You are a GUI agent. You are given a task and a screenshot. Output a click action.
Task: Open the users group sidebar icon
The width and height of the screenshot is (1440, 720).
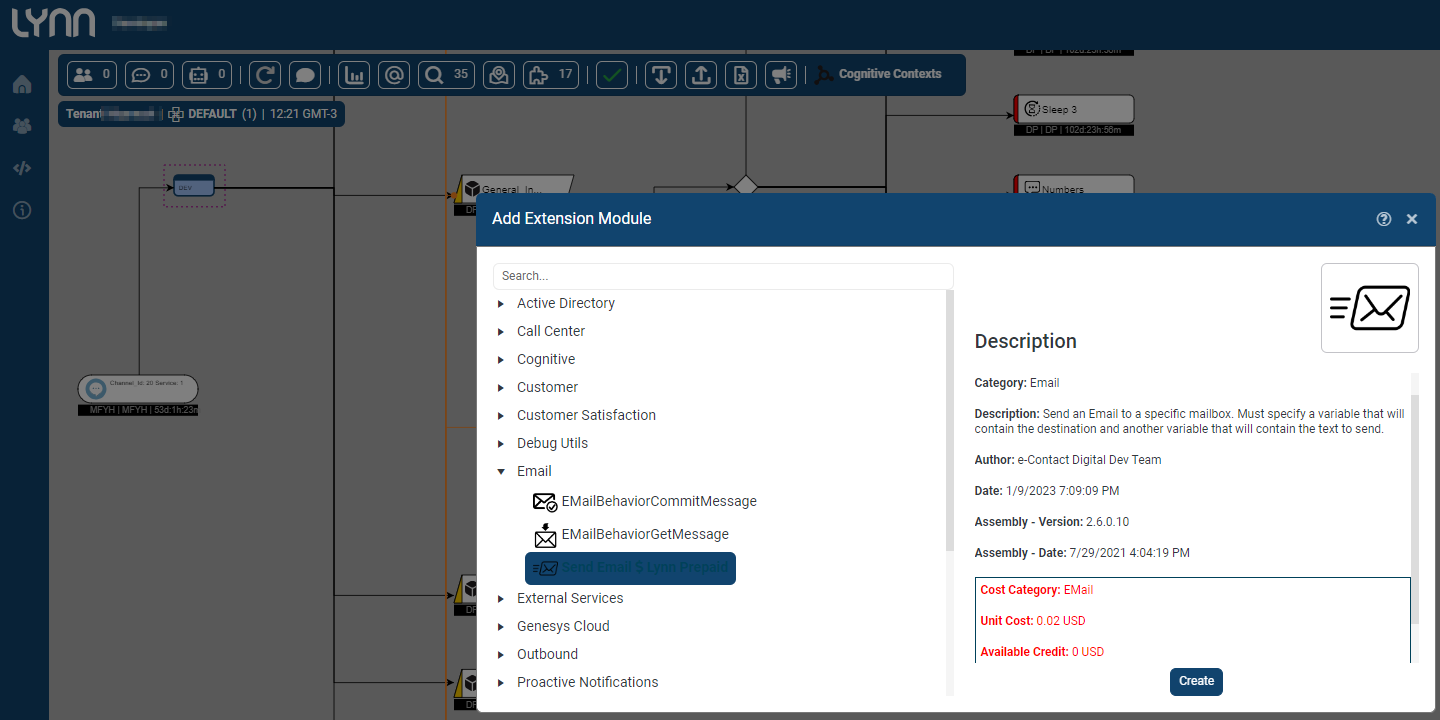pos(22,126)
